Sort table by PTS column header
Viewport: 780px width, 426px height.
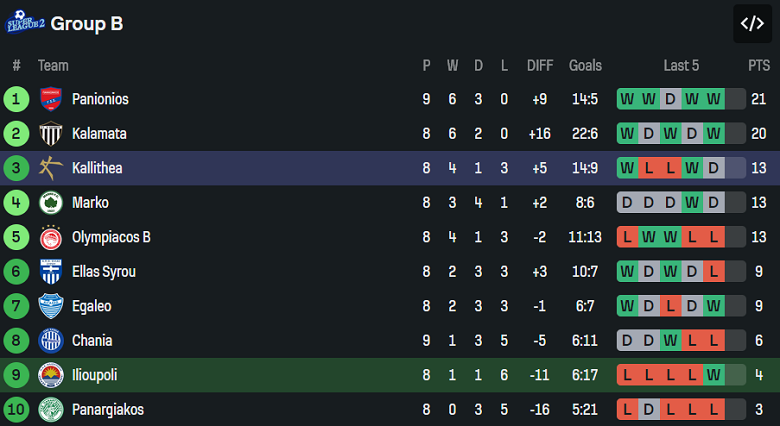click(x=759, y=66)
